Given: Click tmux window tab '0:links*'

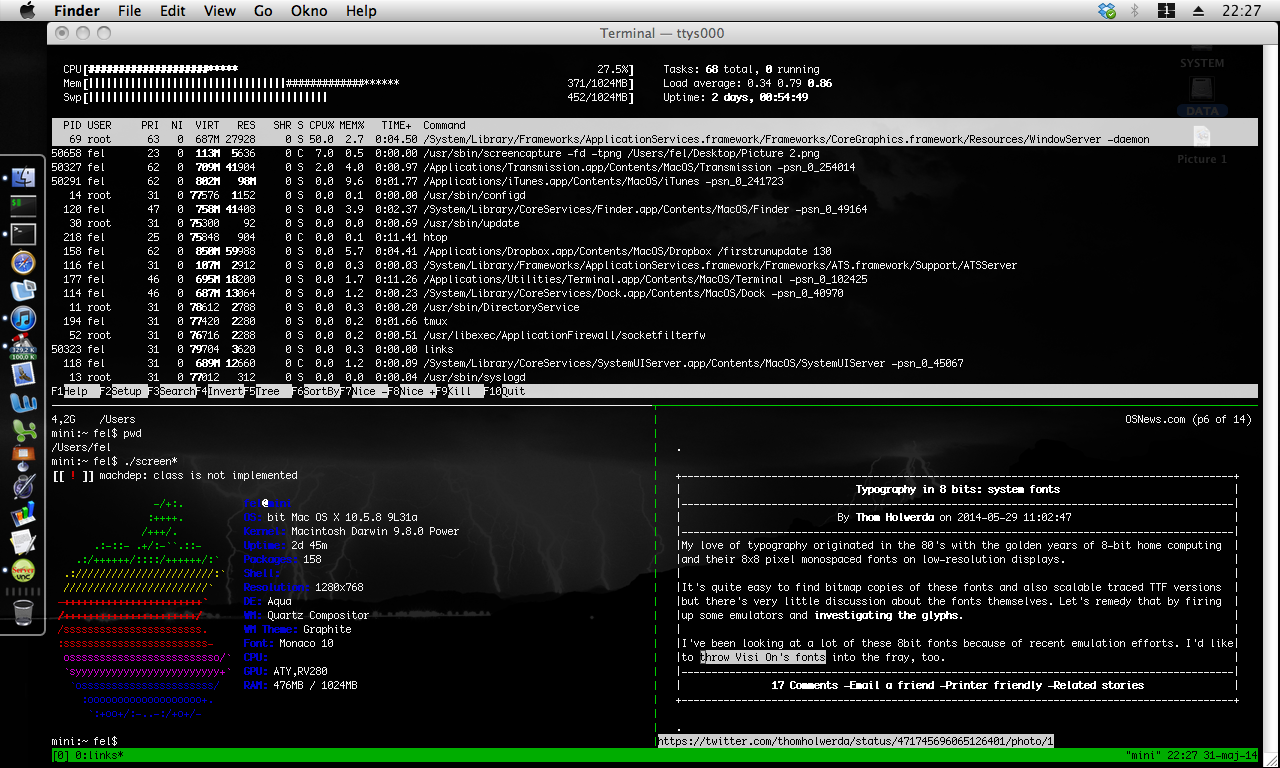Looking at the screenshot, I should click(97, 755).
